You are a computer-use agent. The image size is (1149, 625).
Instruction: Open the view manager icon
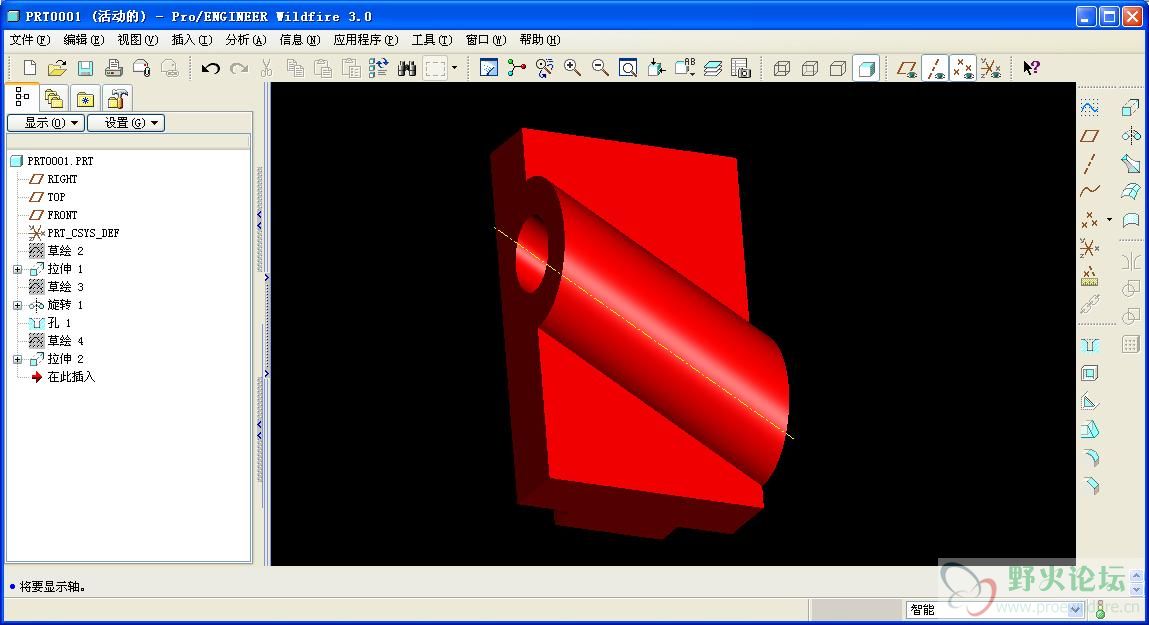(x=741, y=68)
